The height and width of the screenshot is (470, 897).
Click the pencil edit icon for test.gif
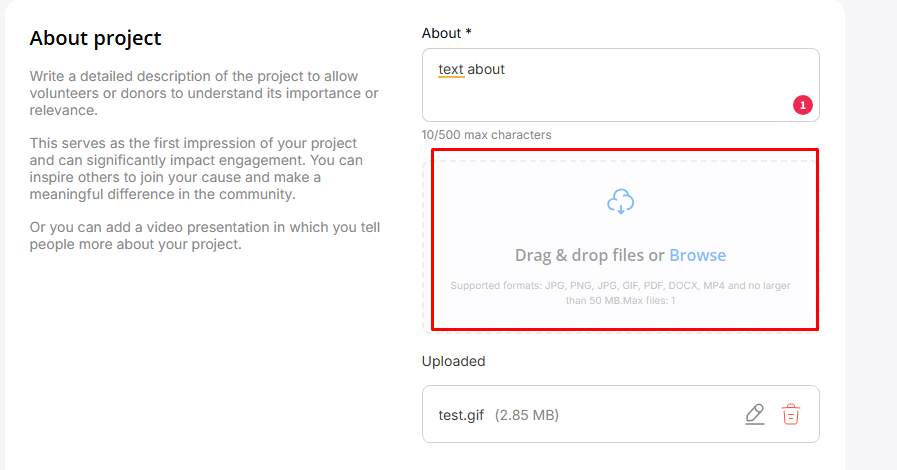pyautogui.click(x=755, y=414)
